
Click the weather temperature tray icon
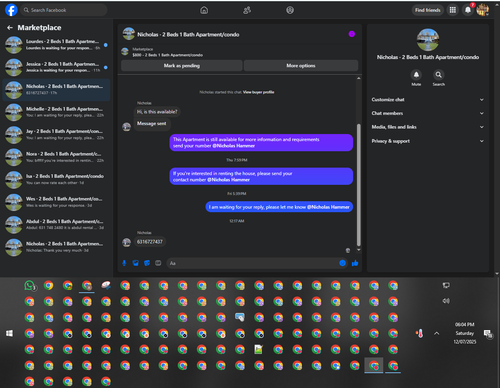(x=420, y=333)
